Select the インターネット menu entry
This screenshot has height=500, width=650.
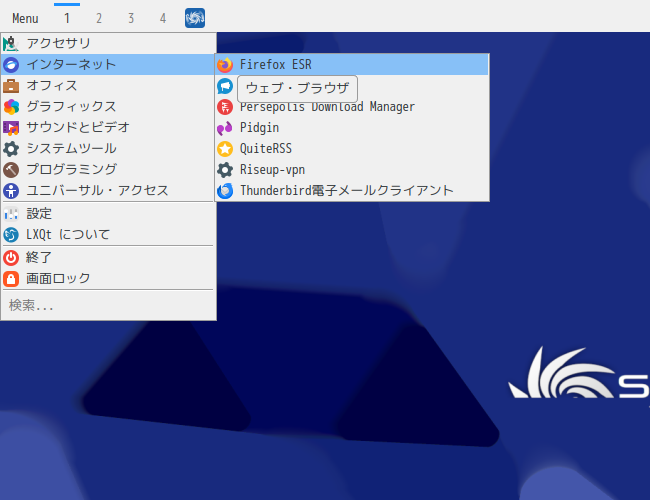coord(109,65)
